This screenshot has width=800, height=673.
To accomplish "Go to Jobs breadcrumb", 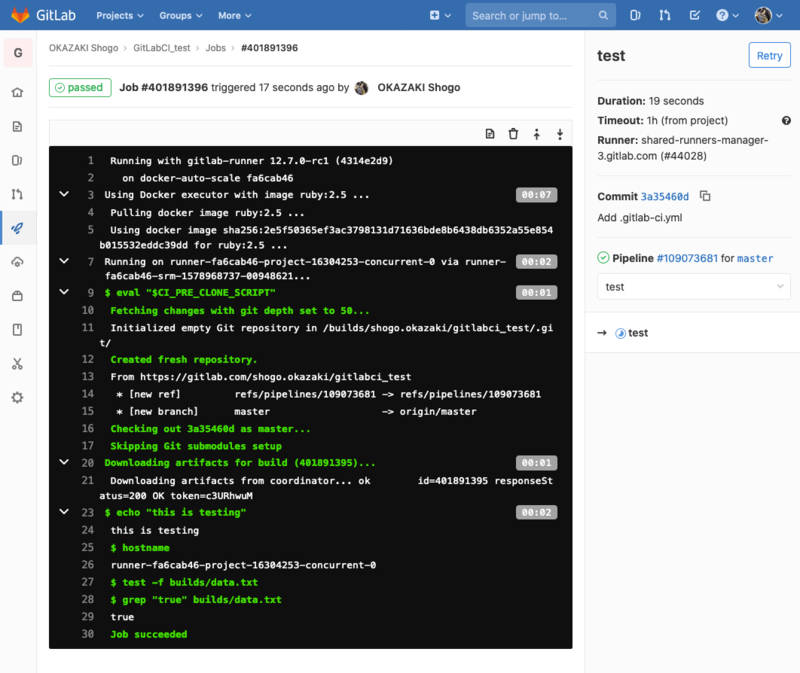I will coord(215,48).
